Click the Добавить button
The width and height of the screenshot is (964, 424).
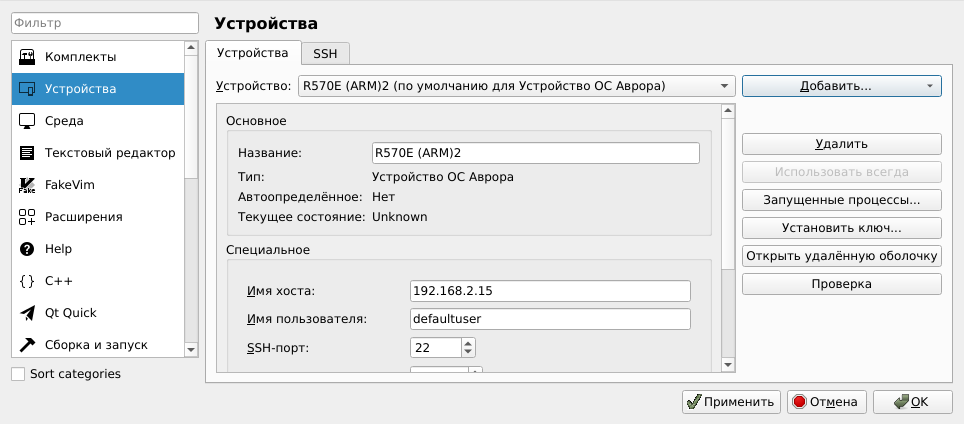click(842, 86)
